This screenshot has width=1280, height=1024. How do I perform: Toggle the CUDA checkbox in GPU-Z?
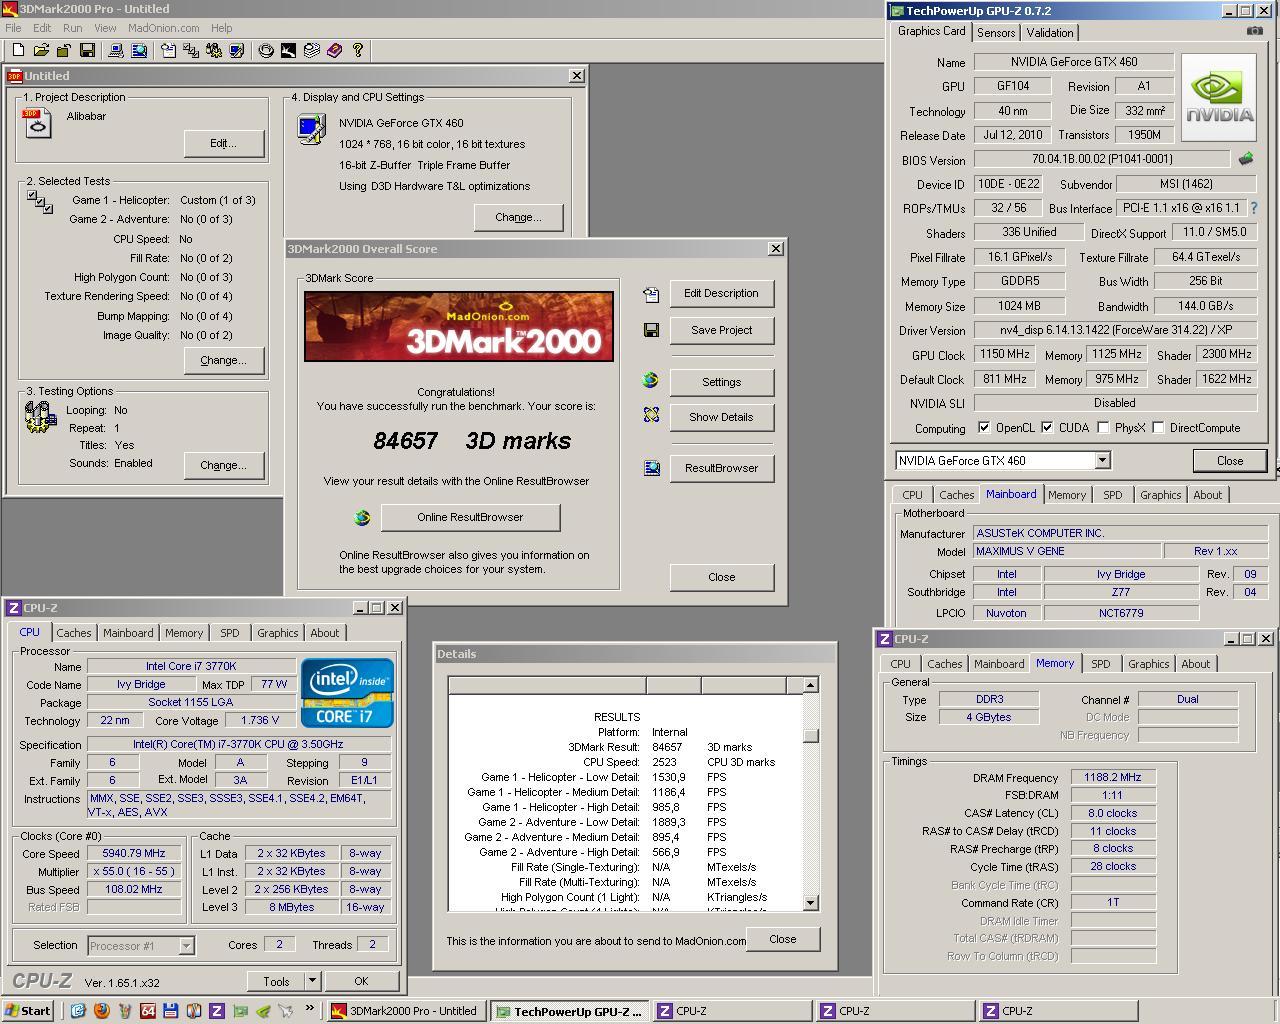click(x=1047, y=428)
